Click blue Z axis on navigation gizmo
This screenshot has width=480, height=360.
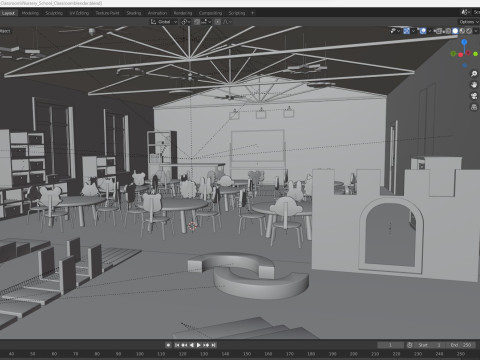(x=464, y=42)
